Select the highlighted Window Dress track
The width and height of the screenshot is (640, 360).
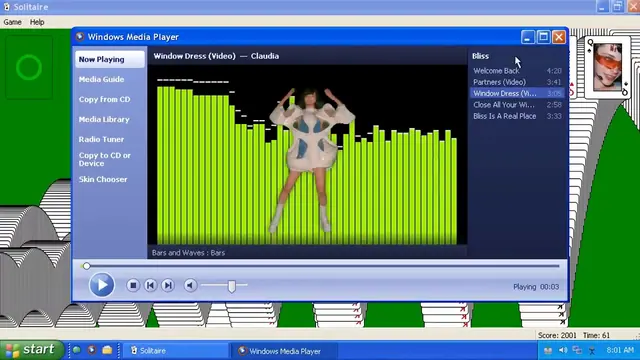coord(517,93)
